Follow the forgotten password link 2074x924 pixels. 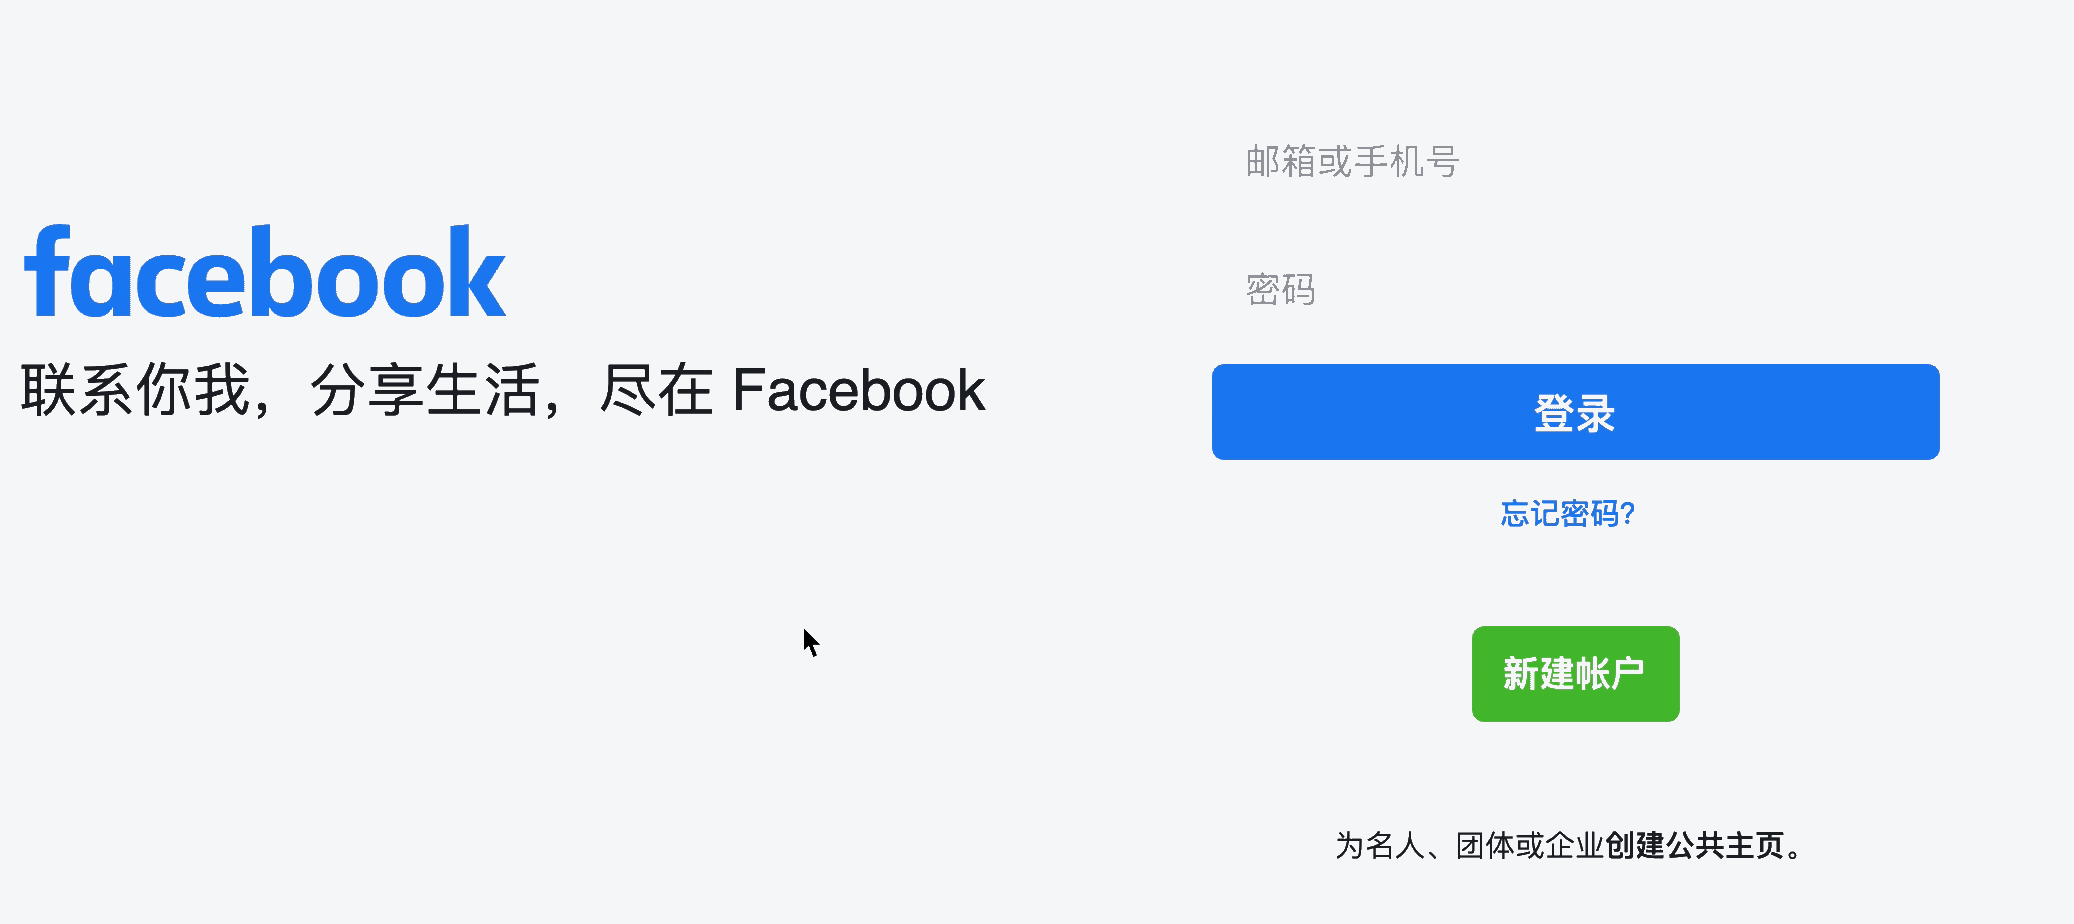click(1567, 514)
